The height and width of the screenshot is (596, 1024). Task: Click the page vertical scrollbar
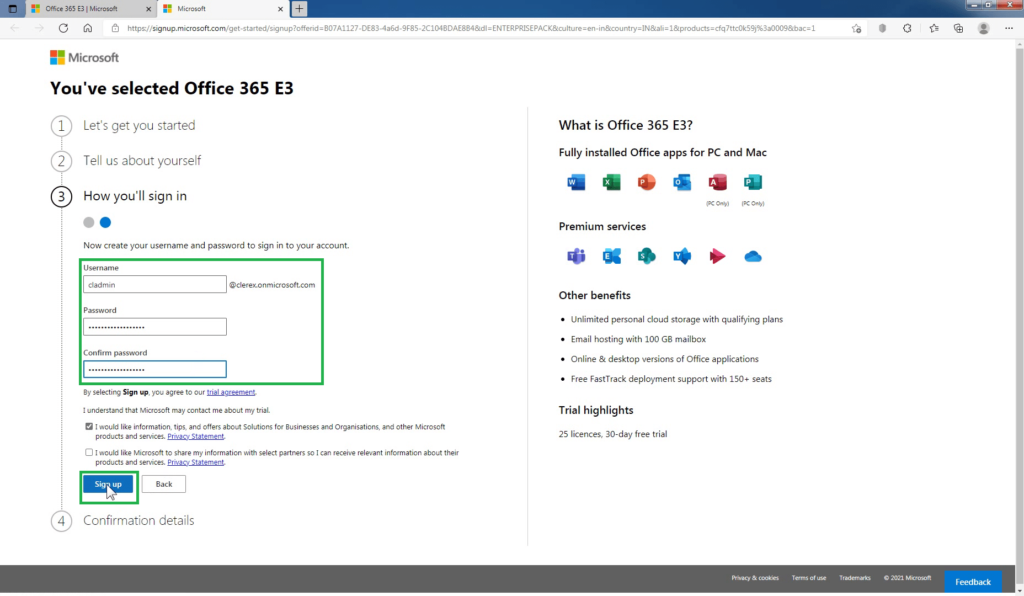click(1019, 316)
